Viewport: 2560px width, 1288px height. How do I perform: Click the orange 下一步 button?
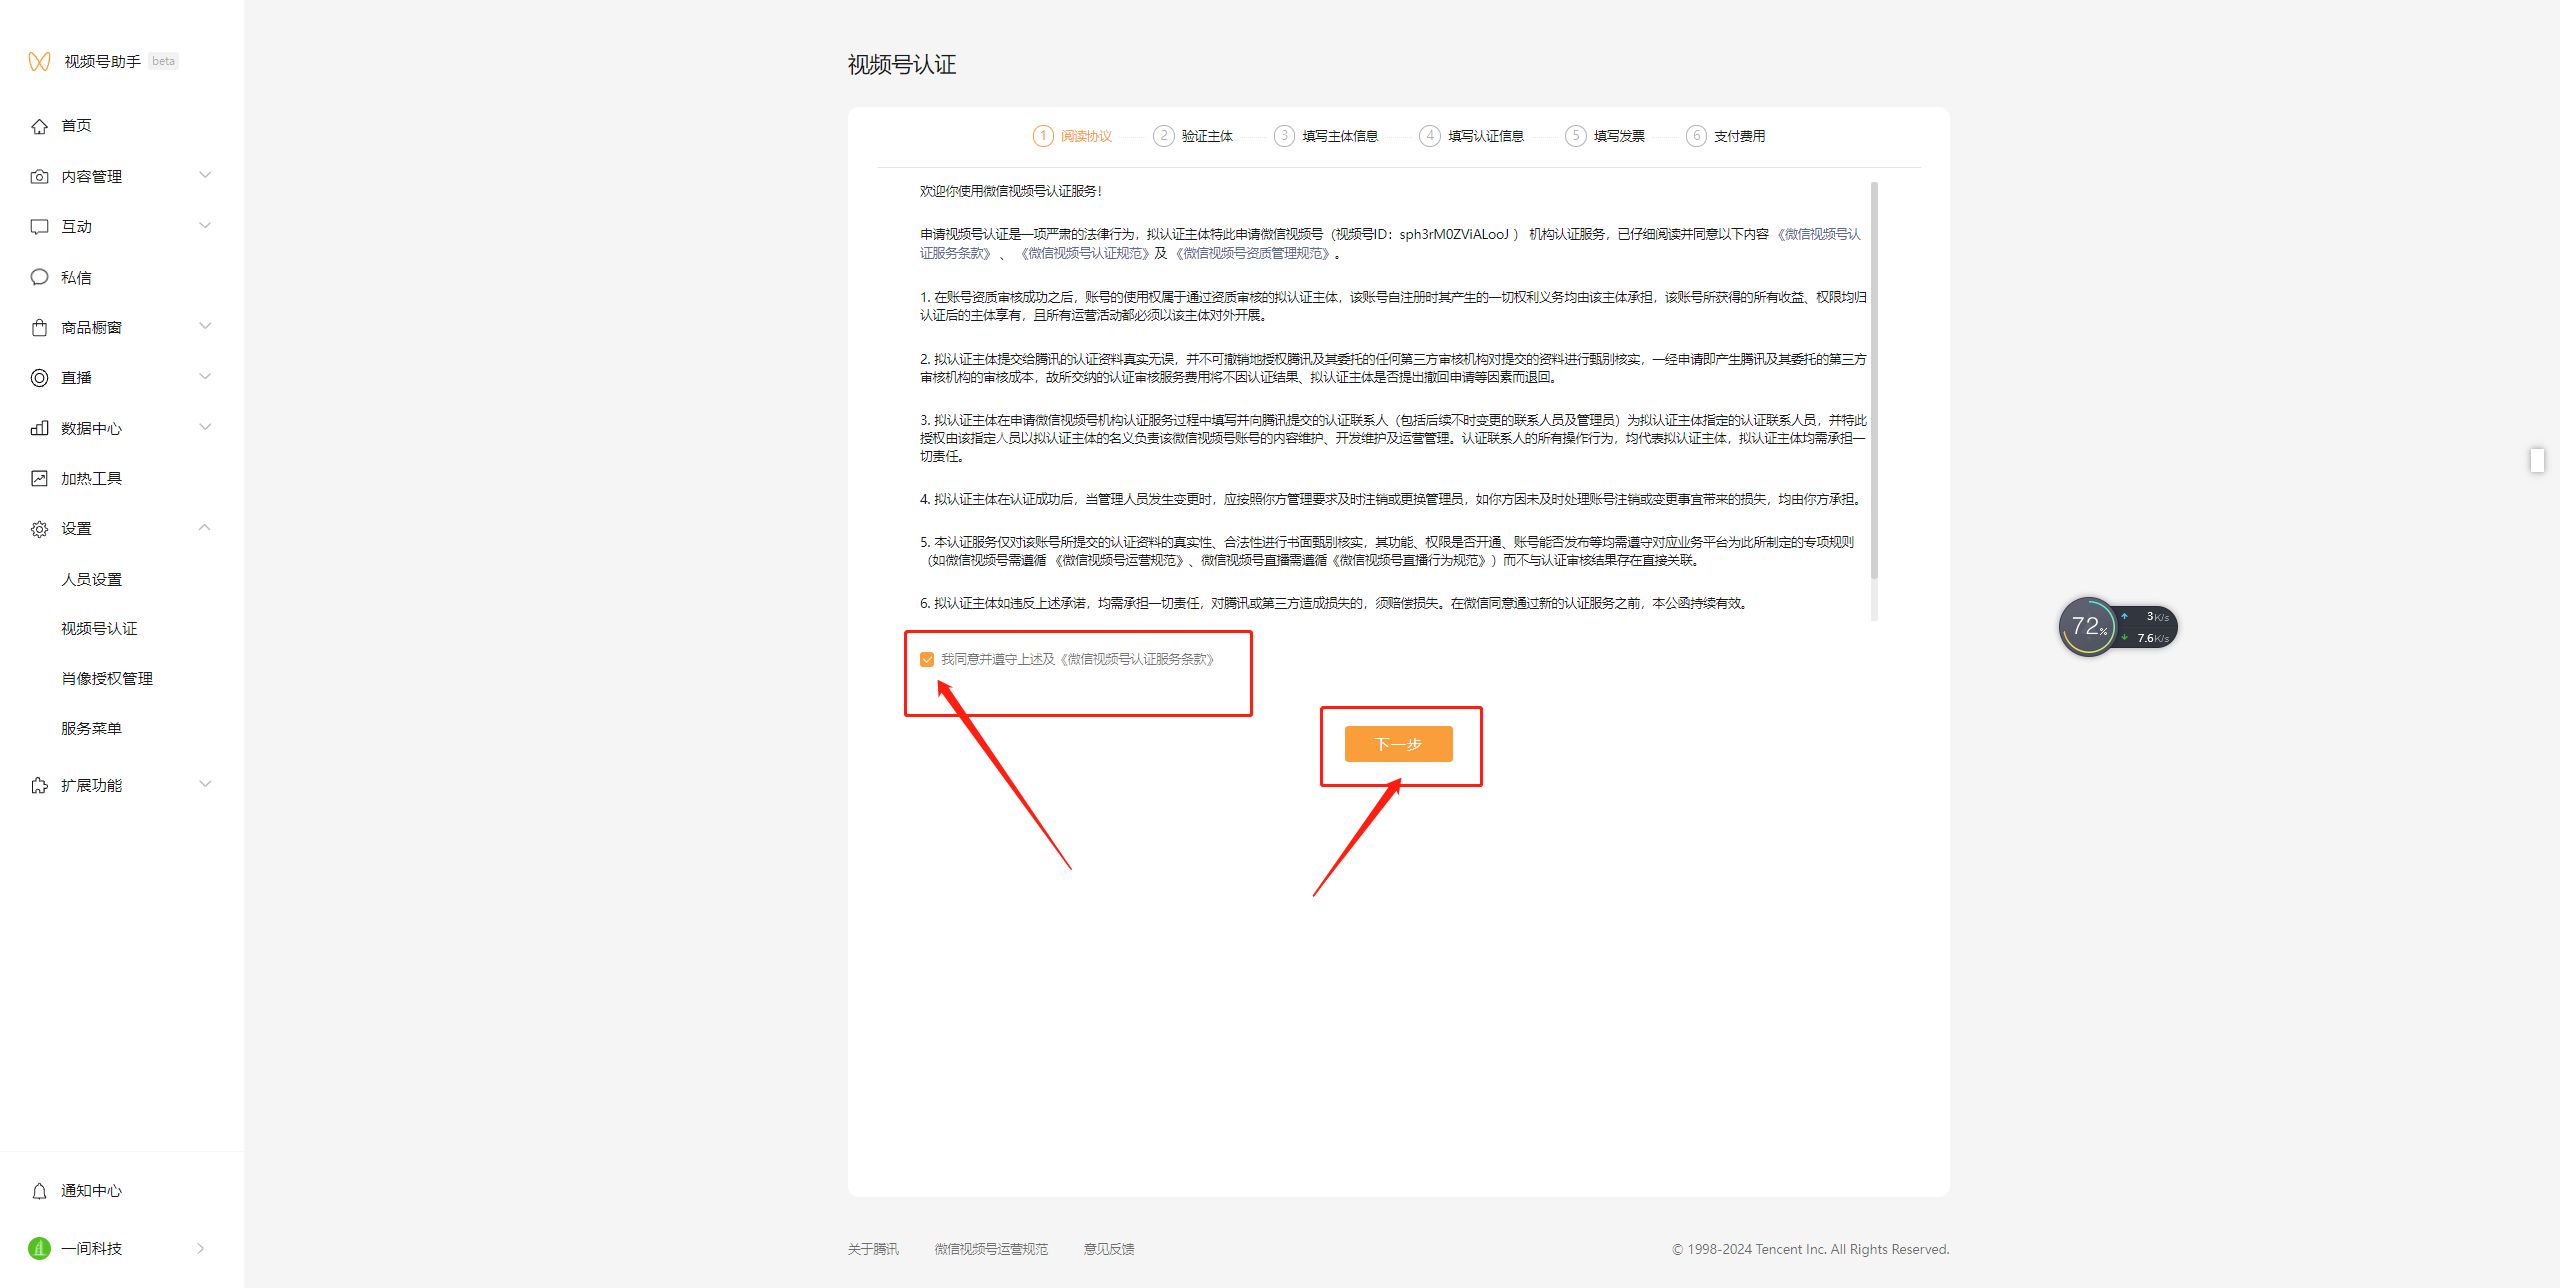1398,744
